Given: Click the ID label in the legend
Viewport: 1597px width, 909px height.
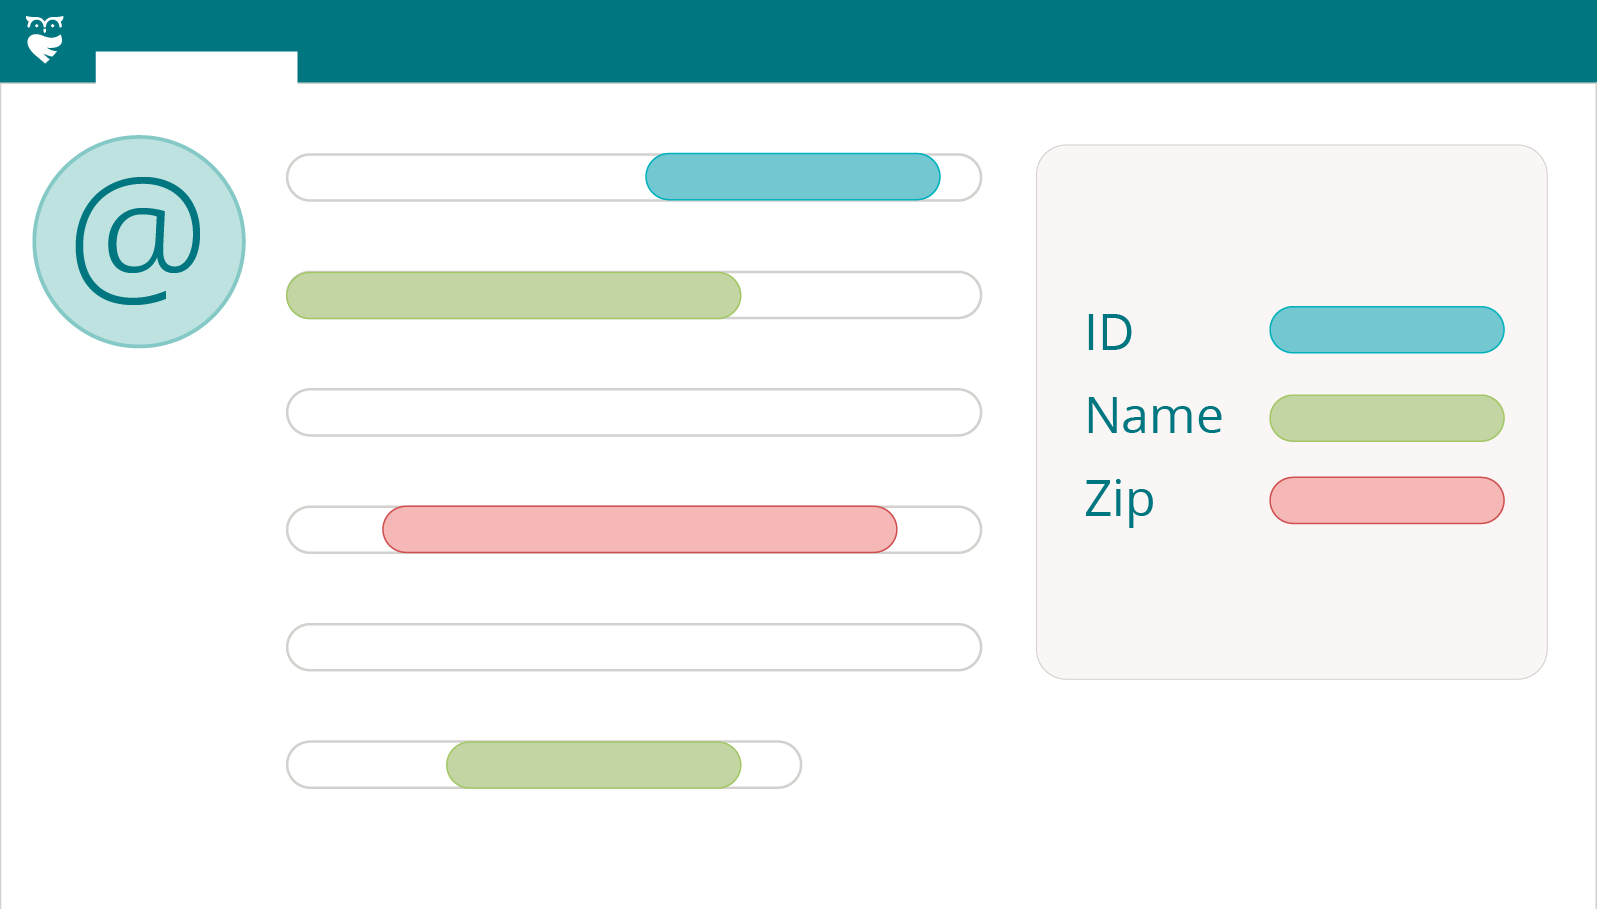Looking at the screenshot, I should click(x=1109, y=332).
